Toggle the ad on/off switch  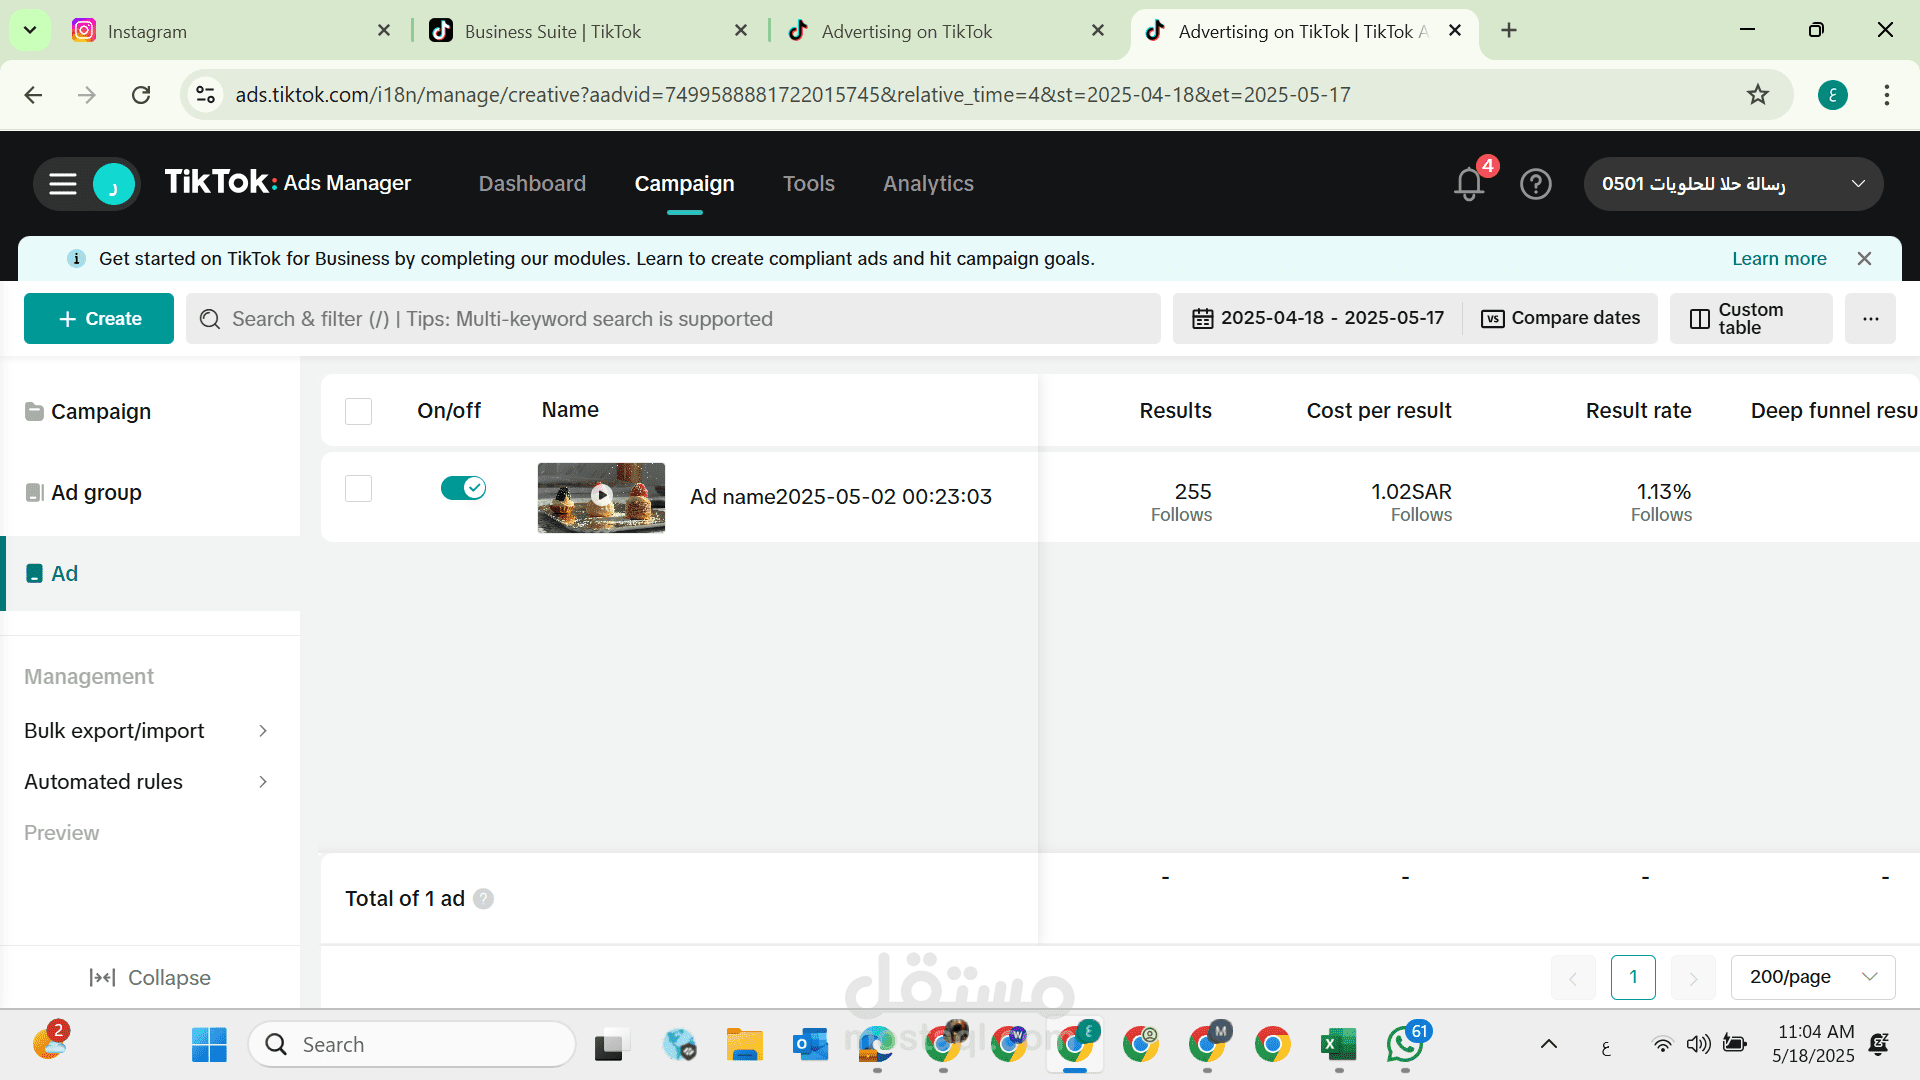click(x=463, y=488)
